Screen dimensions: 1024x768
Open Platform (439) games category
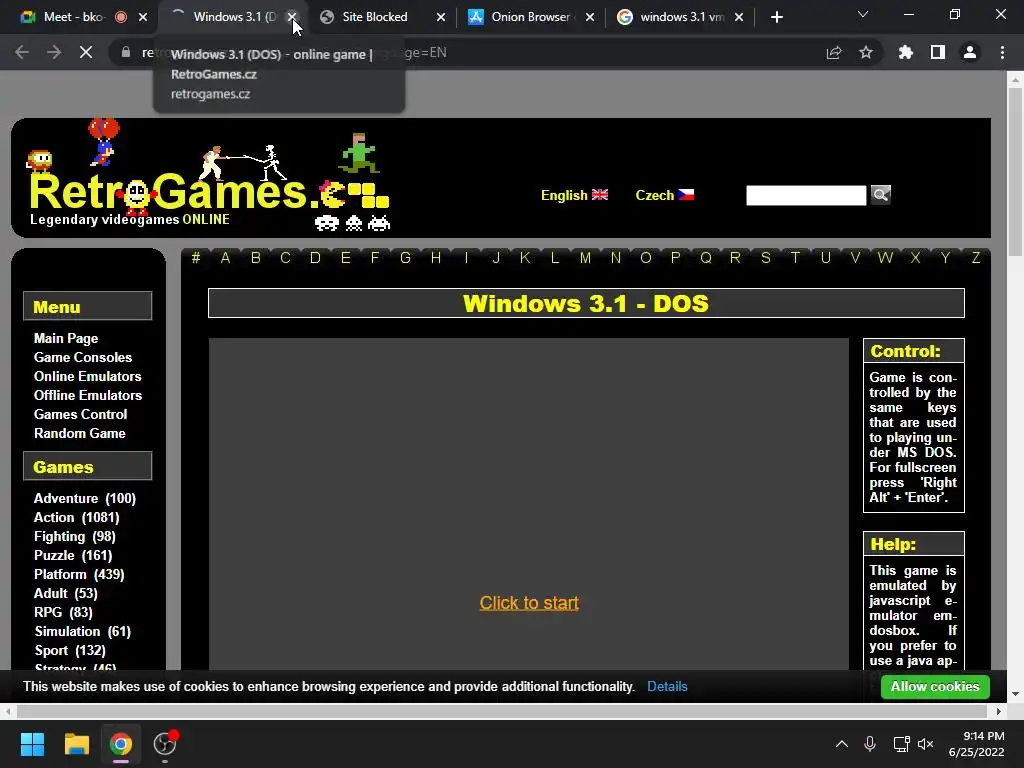coord(79,574)
